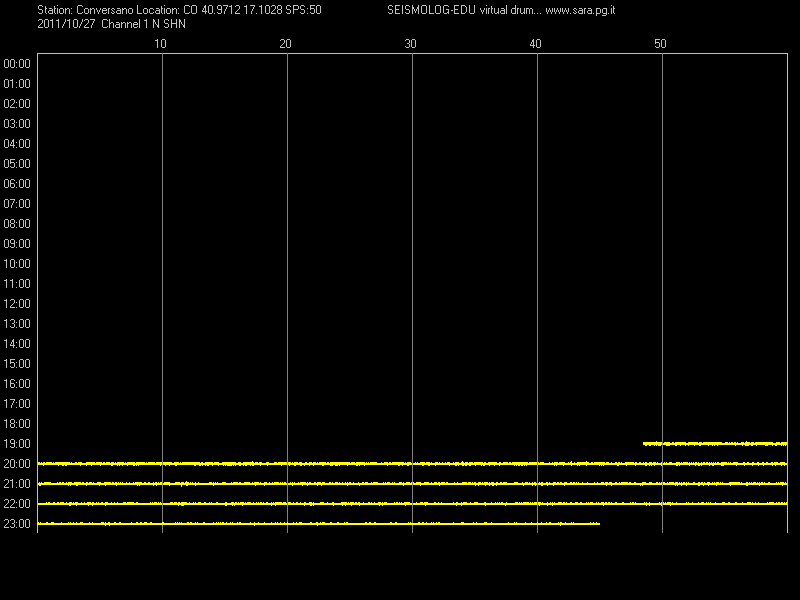
Task: Click the Station: Conversano header text
Action: tap(85, 10)
